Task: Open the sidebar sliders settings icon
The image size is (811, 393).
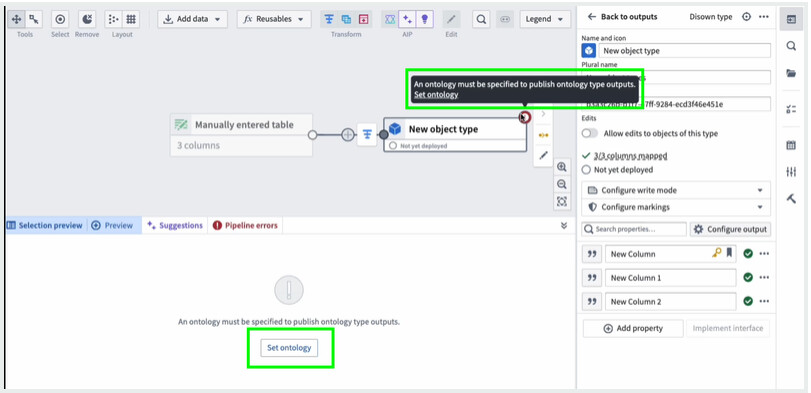Action: click(x=791, y=172)
